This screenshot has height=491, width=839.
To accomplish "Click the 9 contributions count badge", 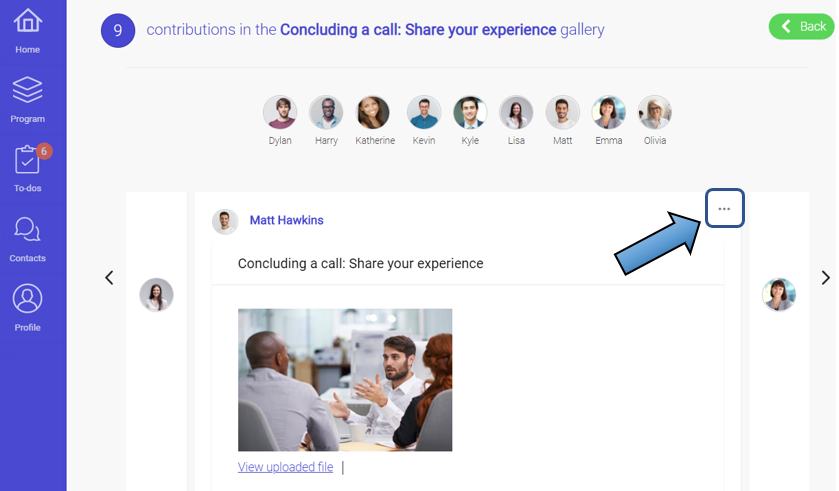I will 118,30.
